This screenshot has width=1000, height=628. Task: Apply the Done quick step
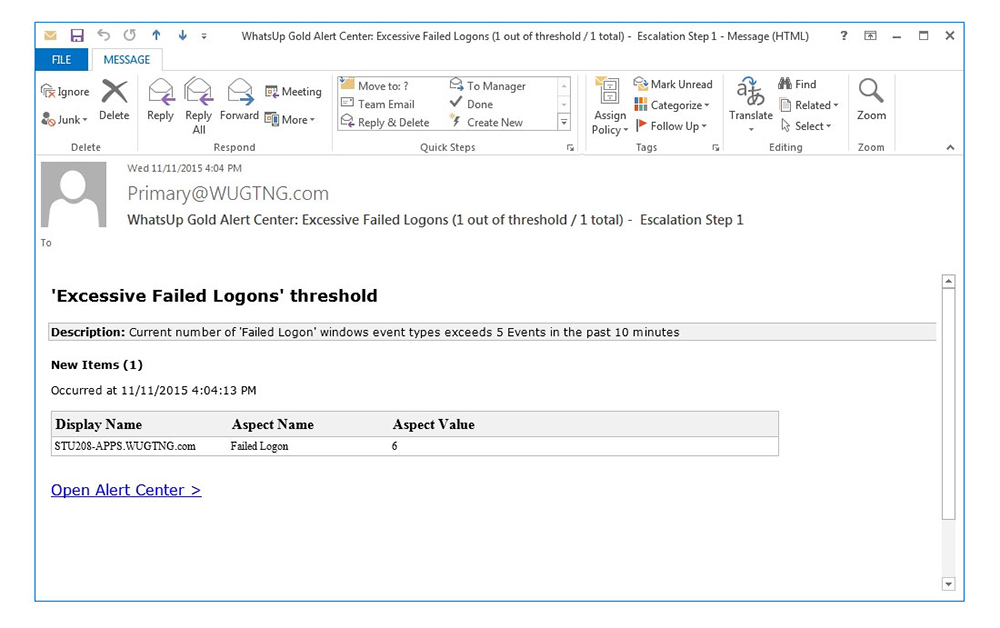pyautogui.click(x=471, y=104)
